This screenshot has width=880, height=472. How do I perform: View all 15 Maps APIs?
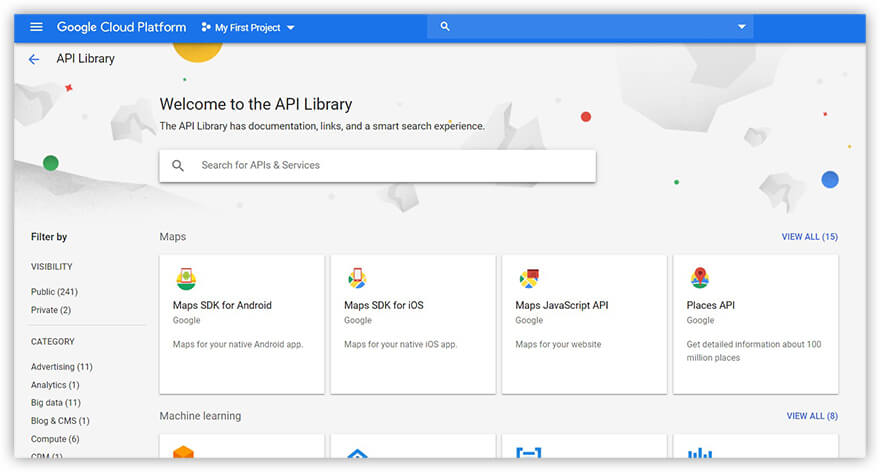click(x=809, y=237)
